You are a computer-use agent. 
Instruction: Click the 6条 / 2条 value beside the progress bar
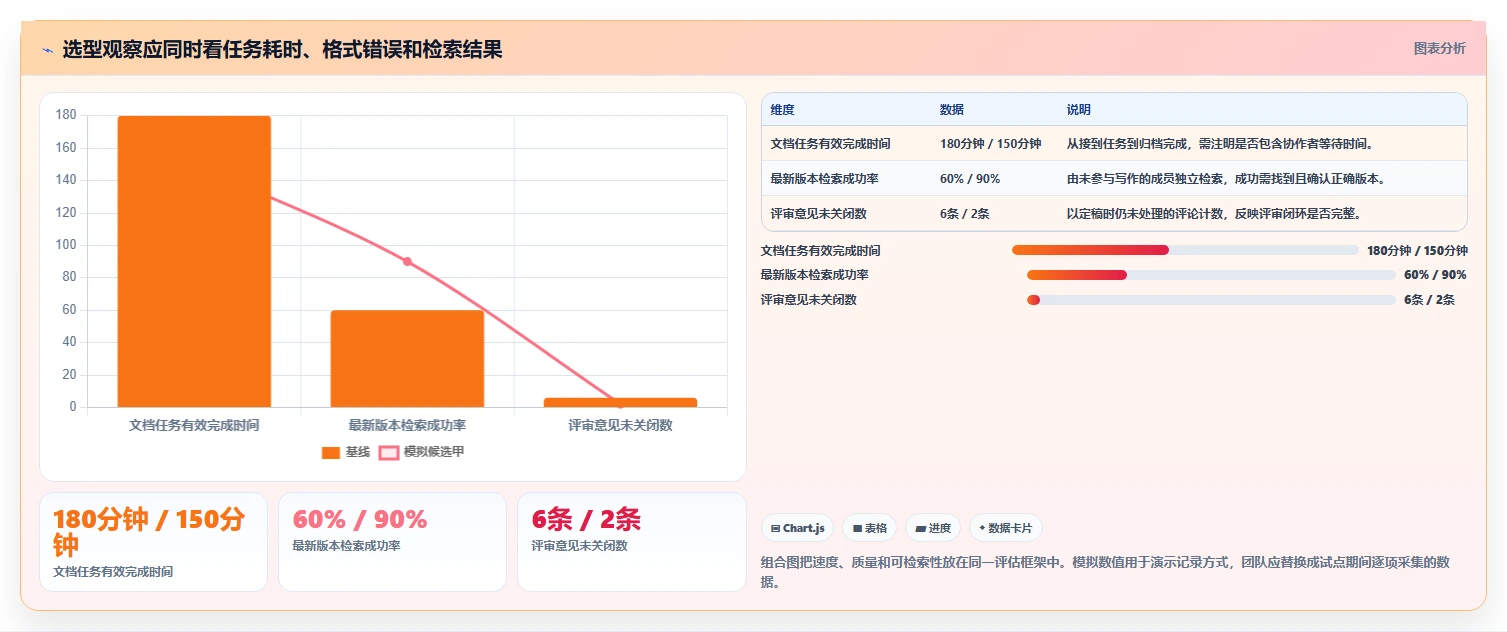(1429, 300)
